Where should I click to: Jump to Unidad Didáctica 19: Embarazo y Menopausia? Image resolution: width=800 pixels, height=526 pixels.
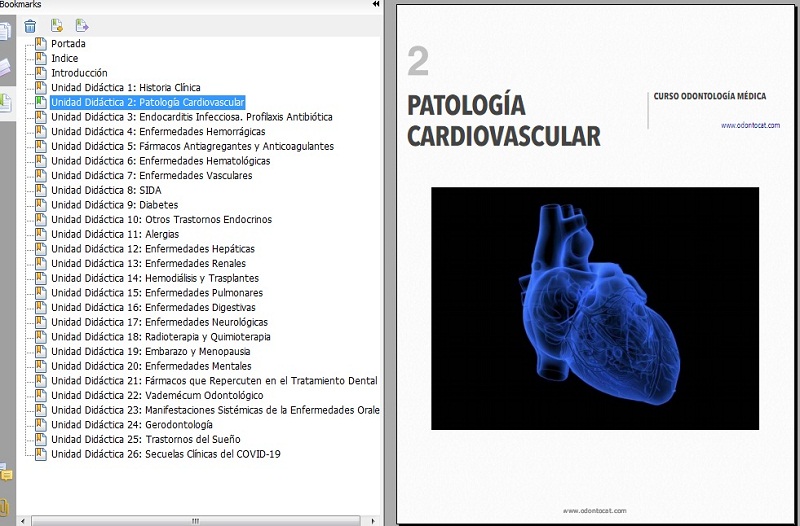coord(150,352)
